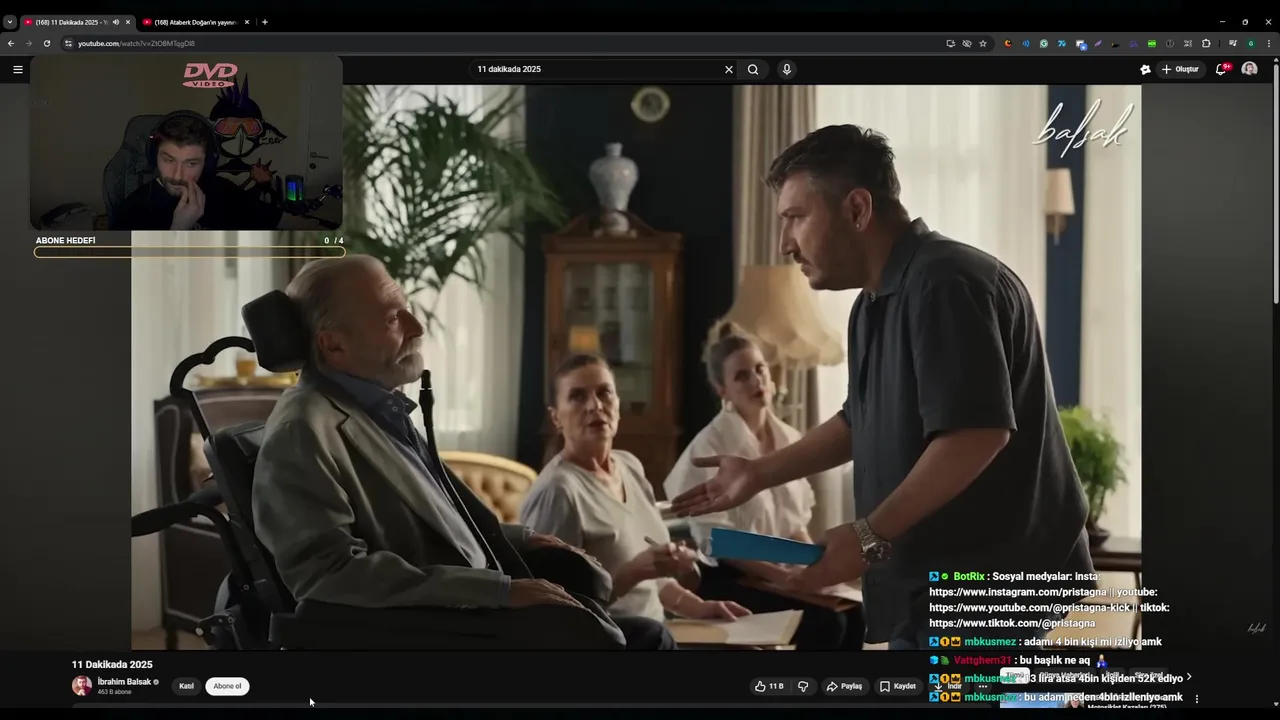Like the video with thumbs up

pyautogui.click(x=769, y=686)
